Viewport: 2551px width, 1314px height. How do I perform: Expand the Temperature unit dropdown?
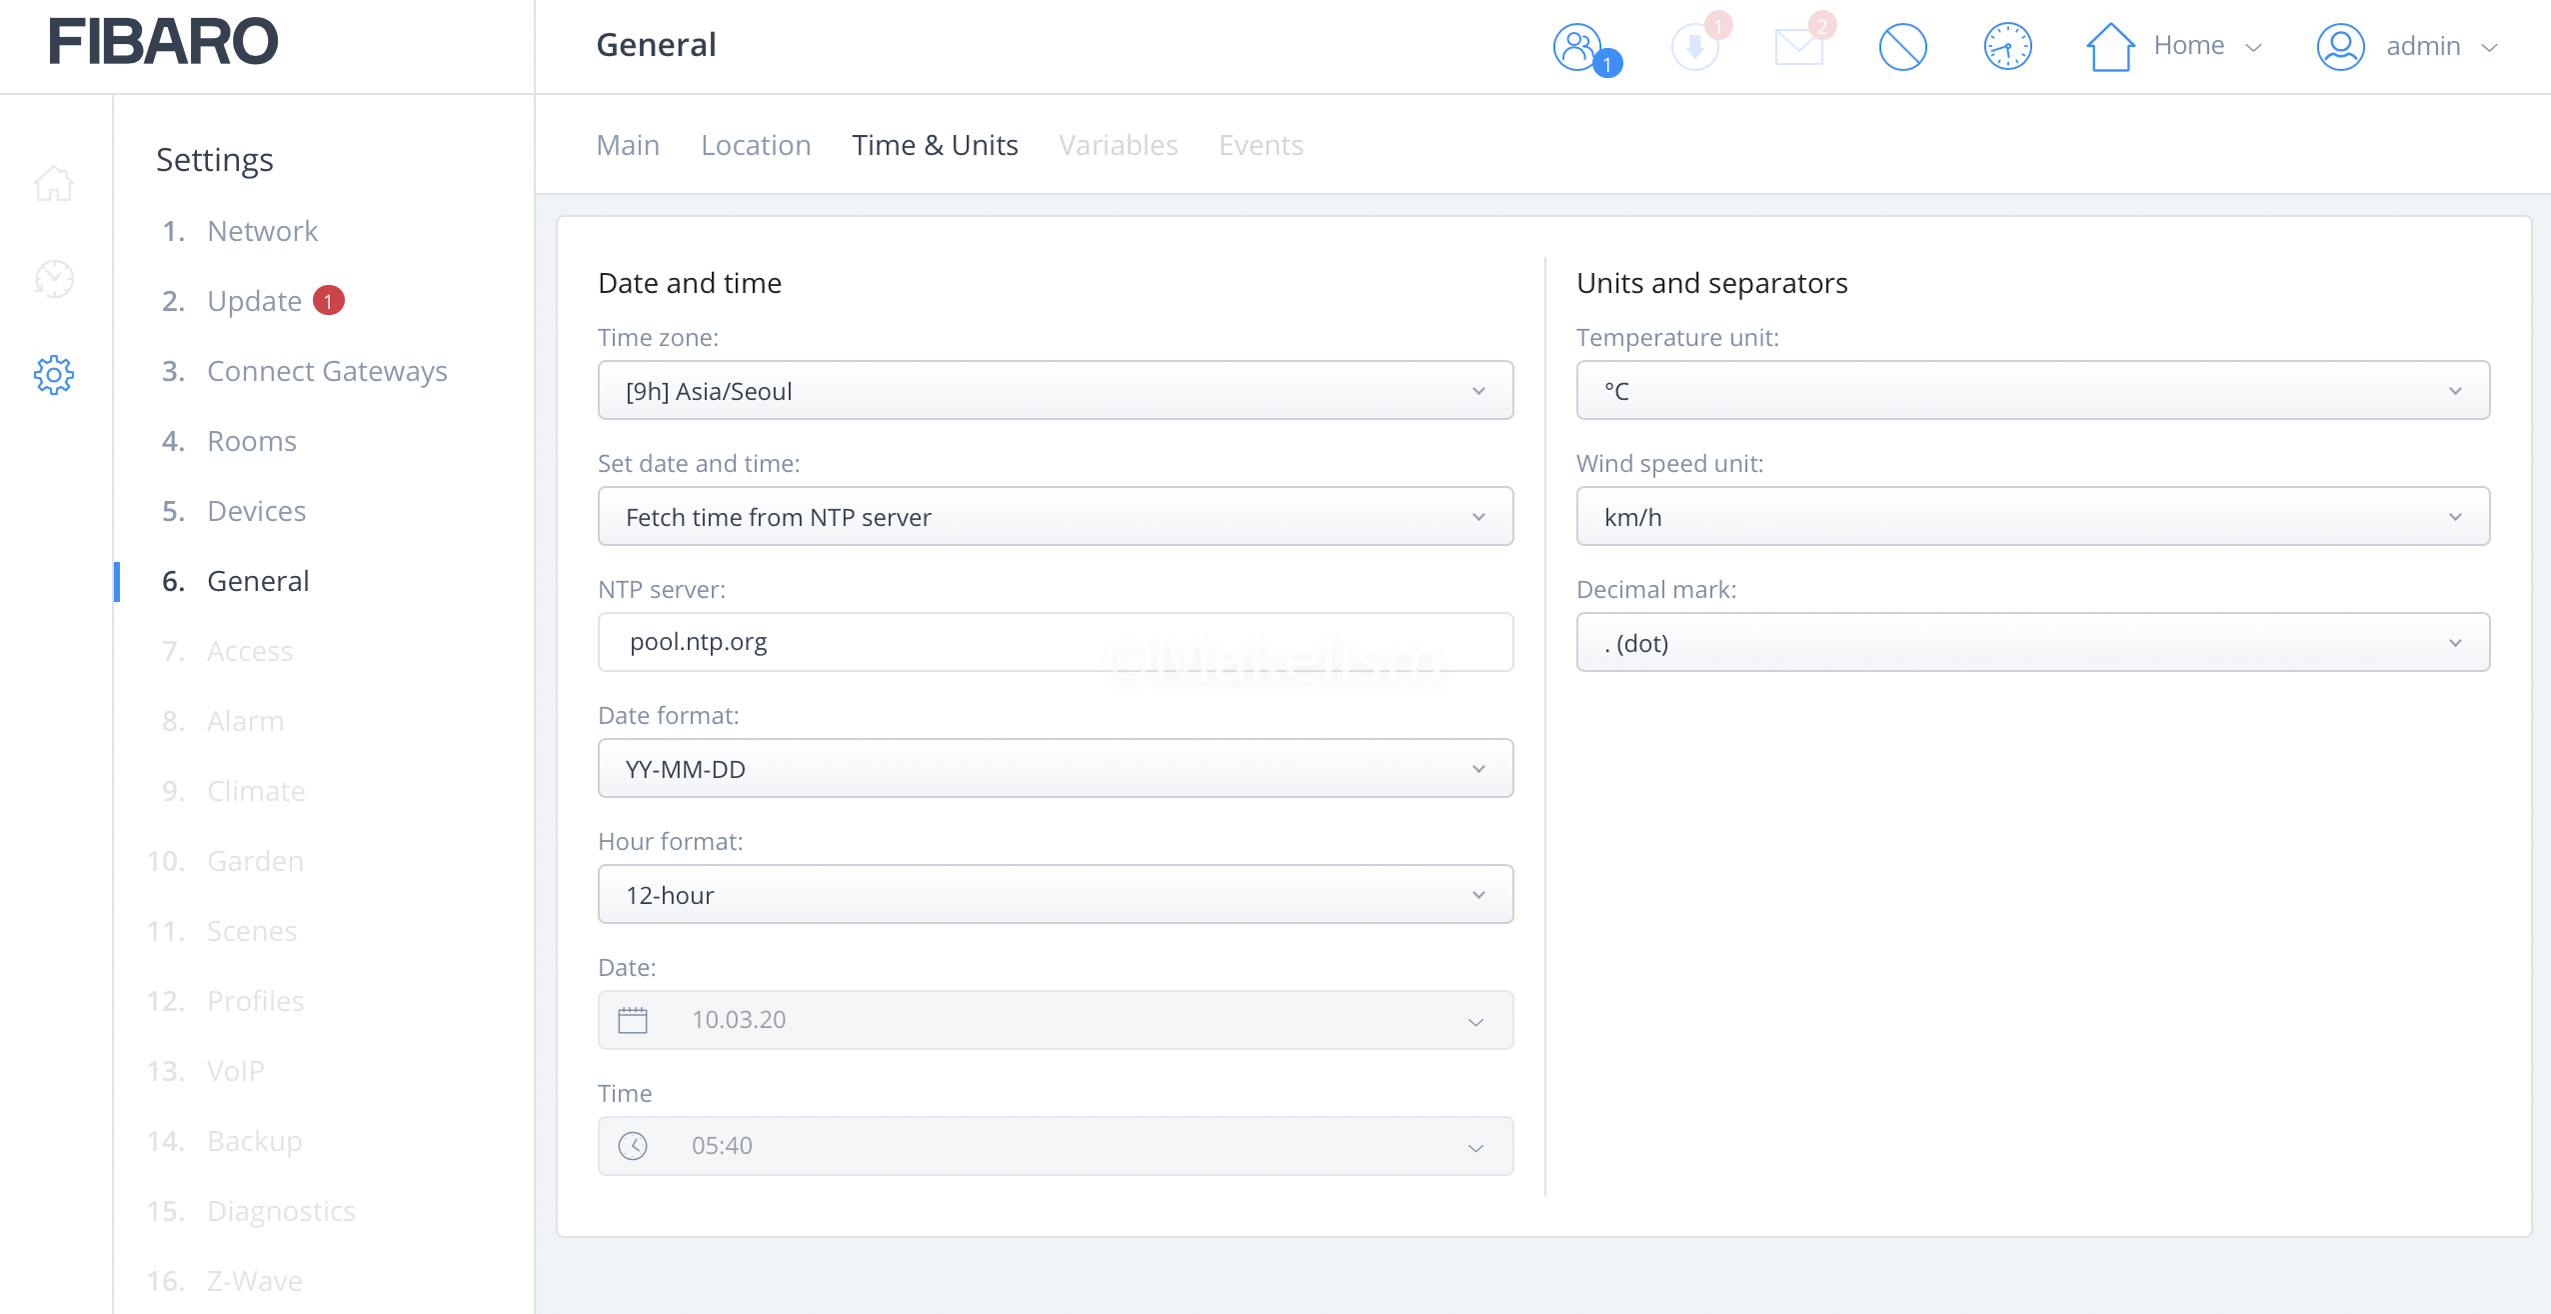(x=2032, y=391)
